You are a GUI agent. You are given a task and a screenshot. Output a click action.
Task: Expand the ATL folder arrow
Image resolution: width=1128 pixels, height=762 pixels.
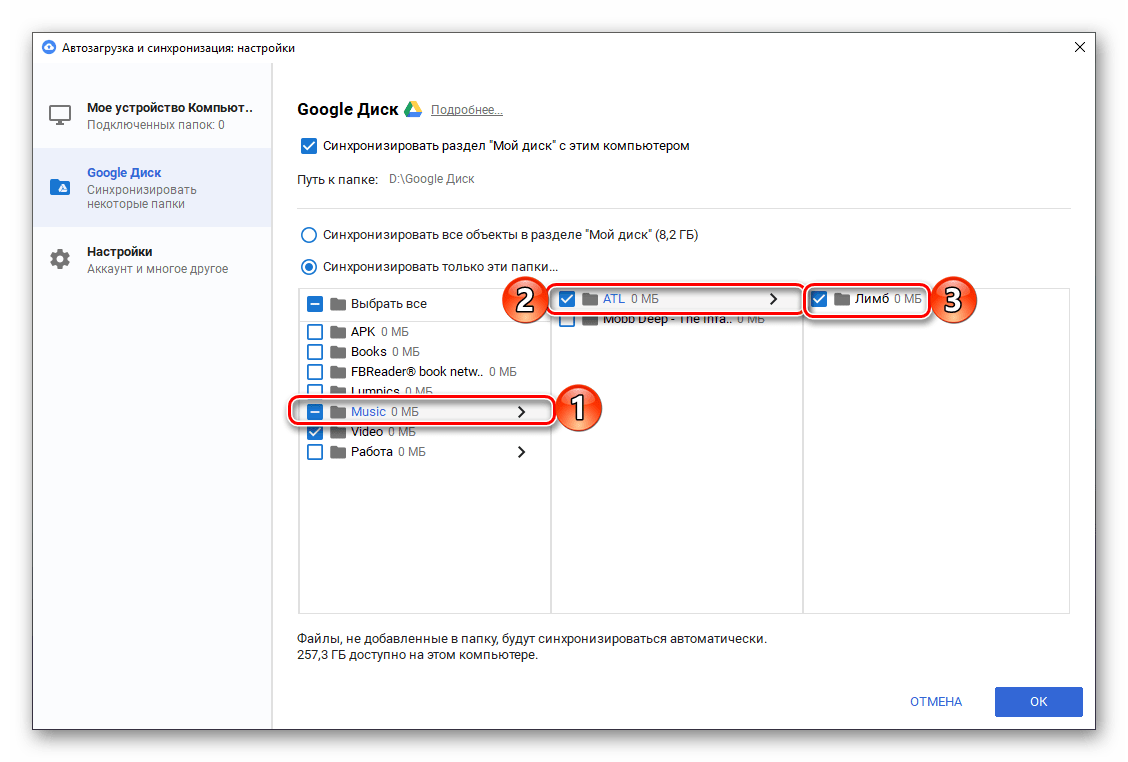(773, 299)
